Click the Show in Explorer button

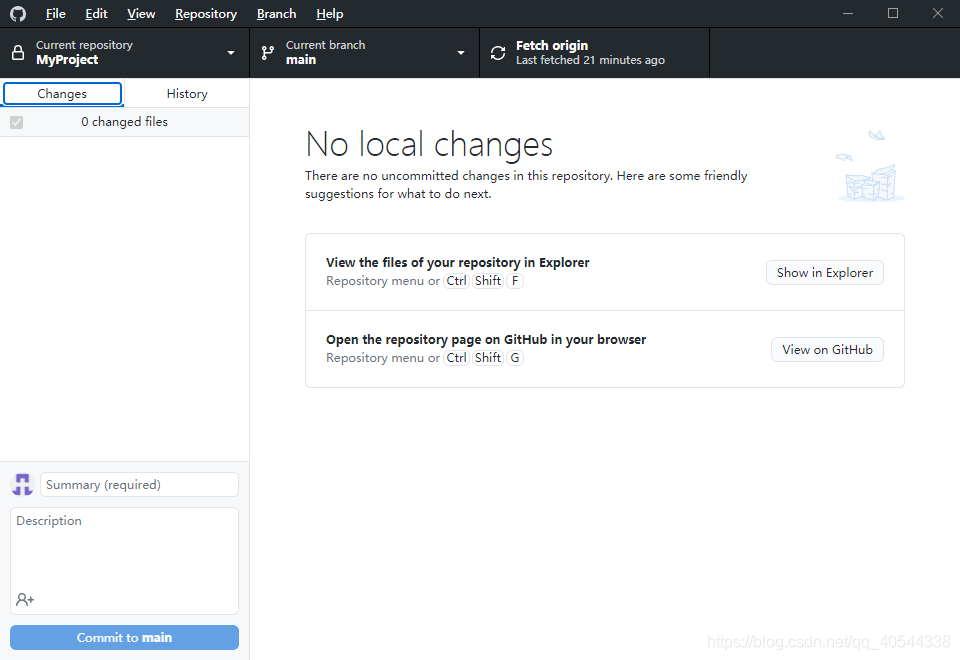pyautogui.click(x=825, y=272)
